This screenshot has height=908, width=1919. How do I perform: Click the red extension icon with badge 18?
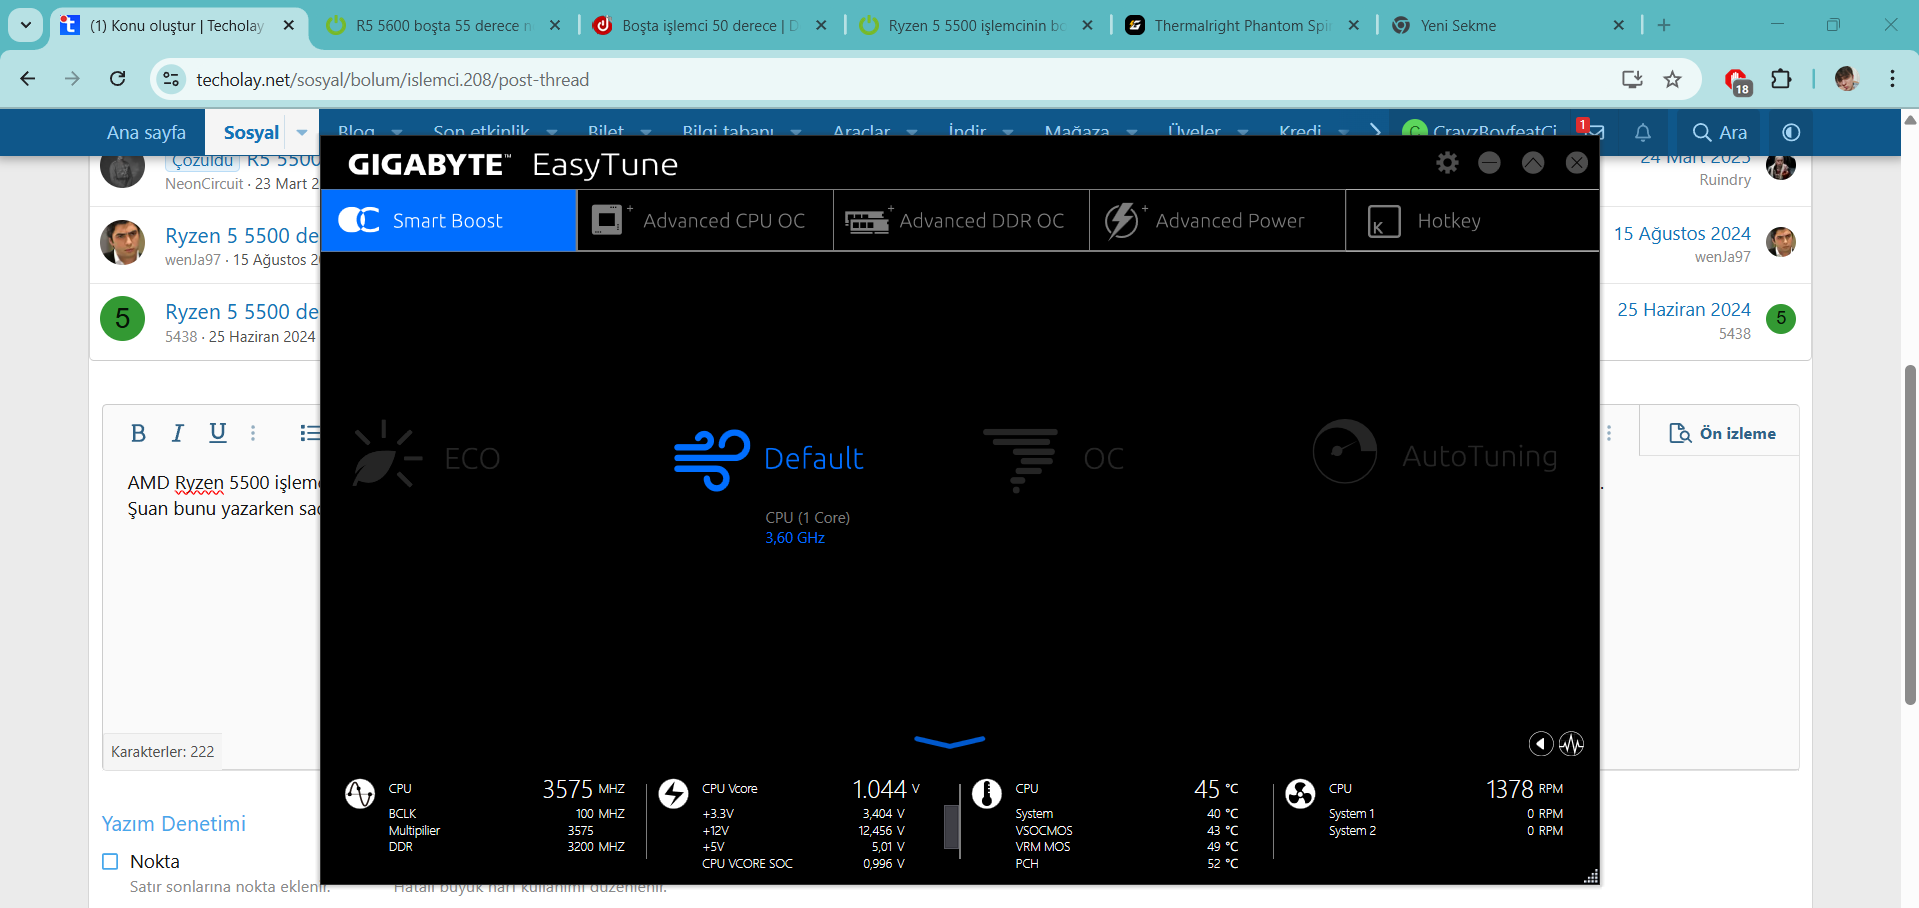1737,80
